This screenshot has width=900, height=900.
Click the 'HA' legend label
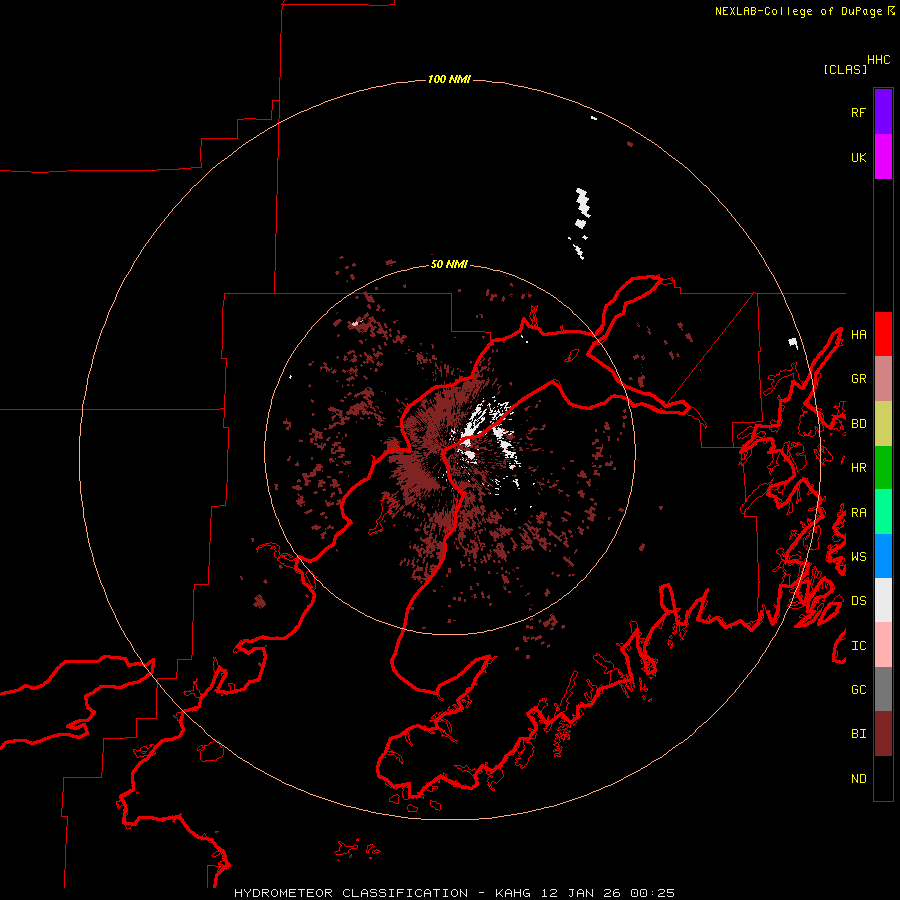pyautogui.click(x=858, y=335)
